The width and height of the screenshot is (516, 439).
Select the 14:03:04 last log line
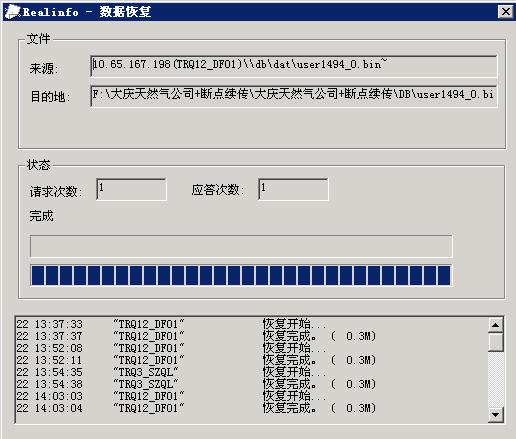click(x=197, y=408)
